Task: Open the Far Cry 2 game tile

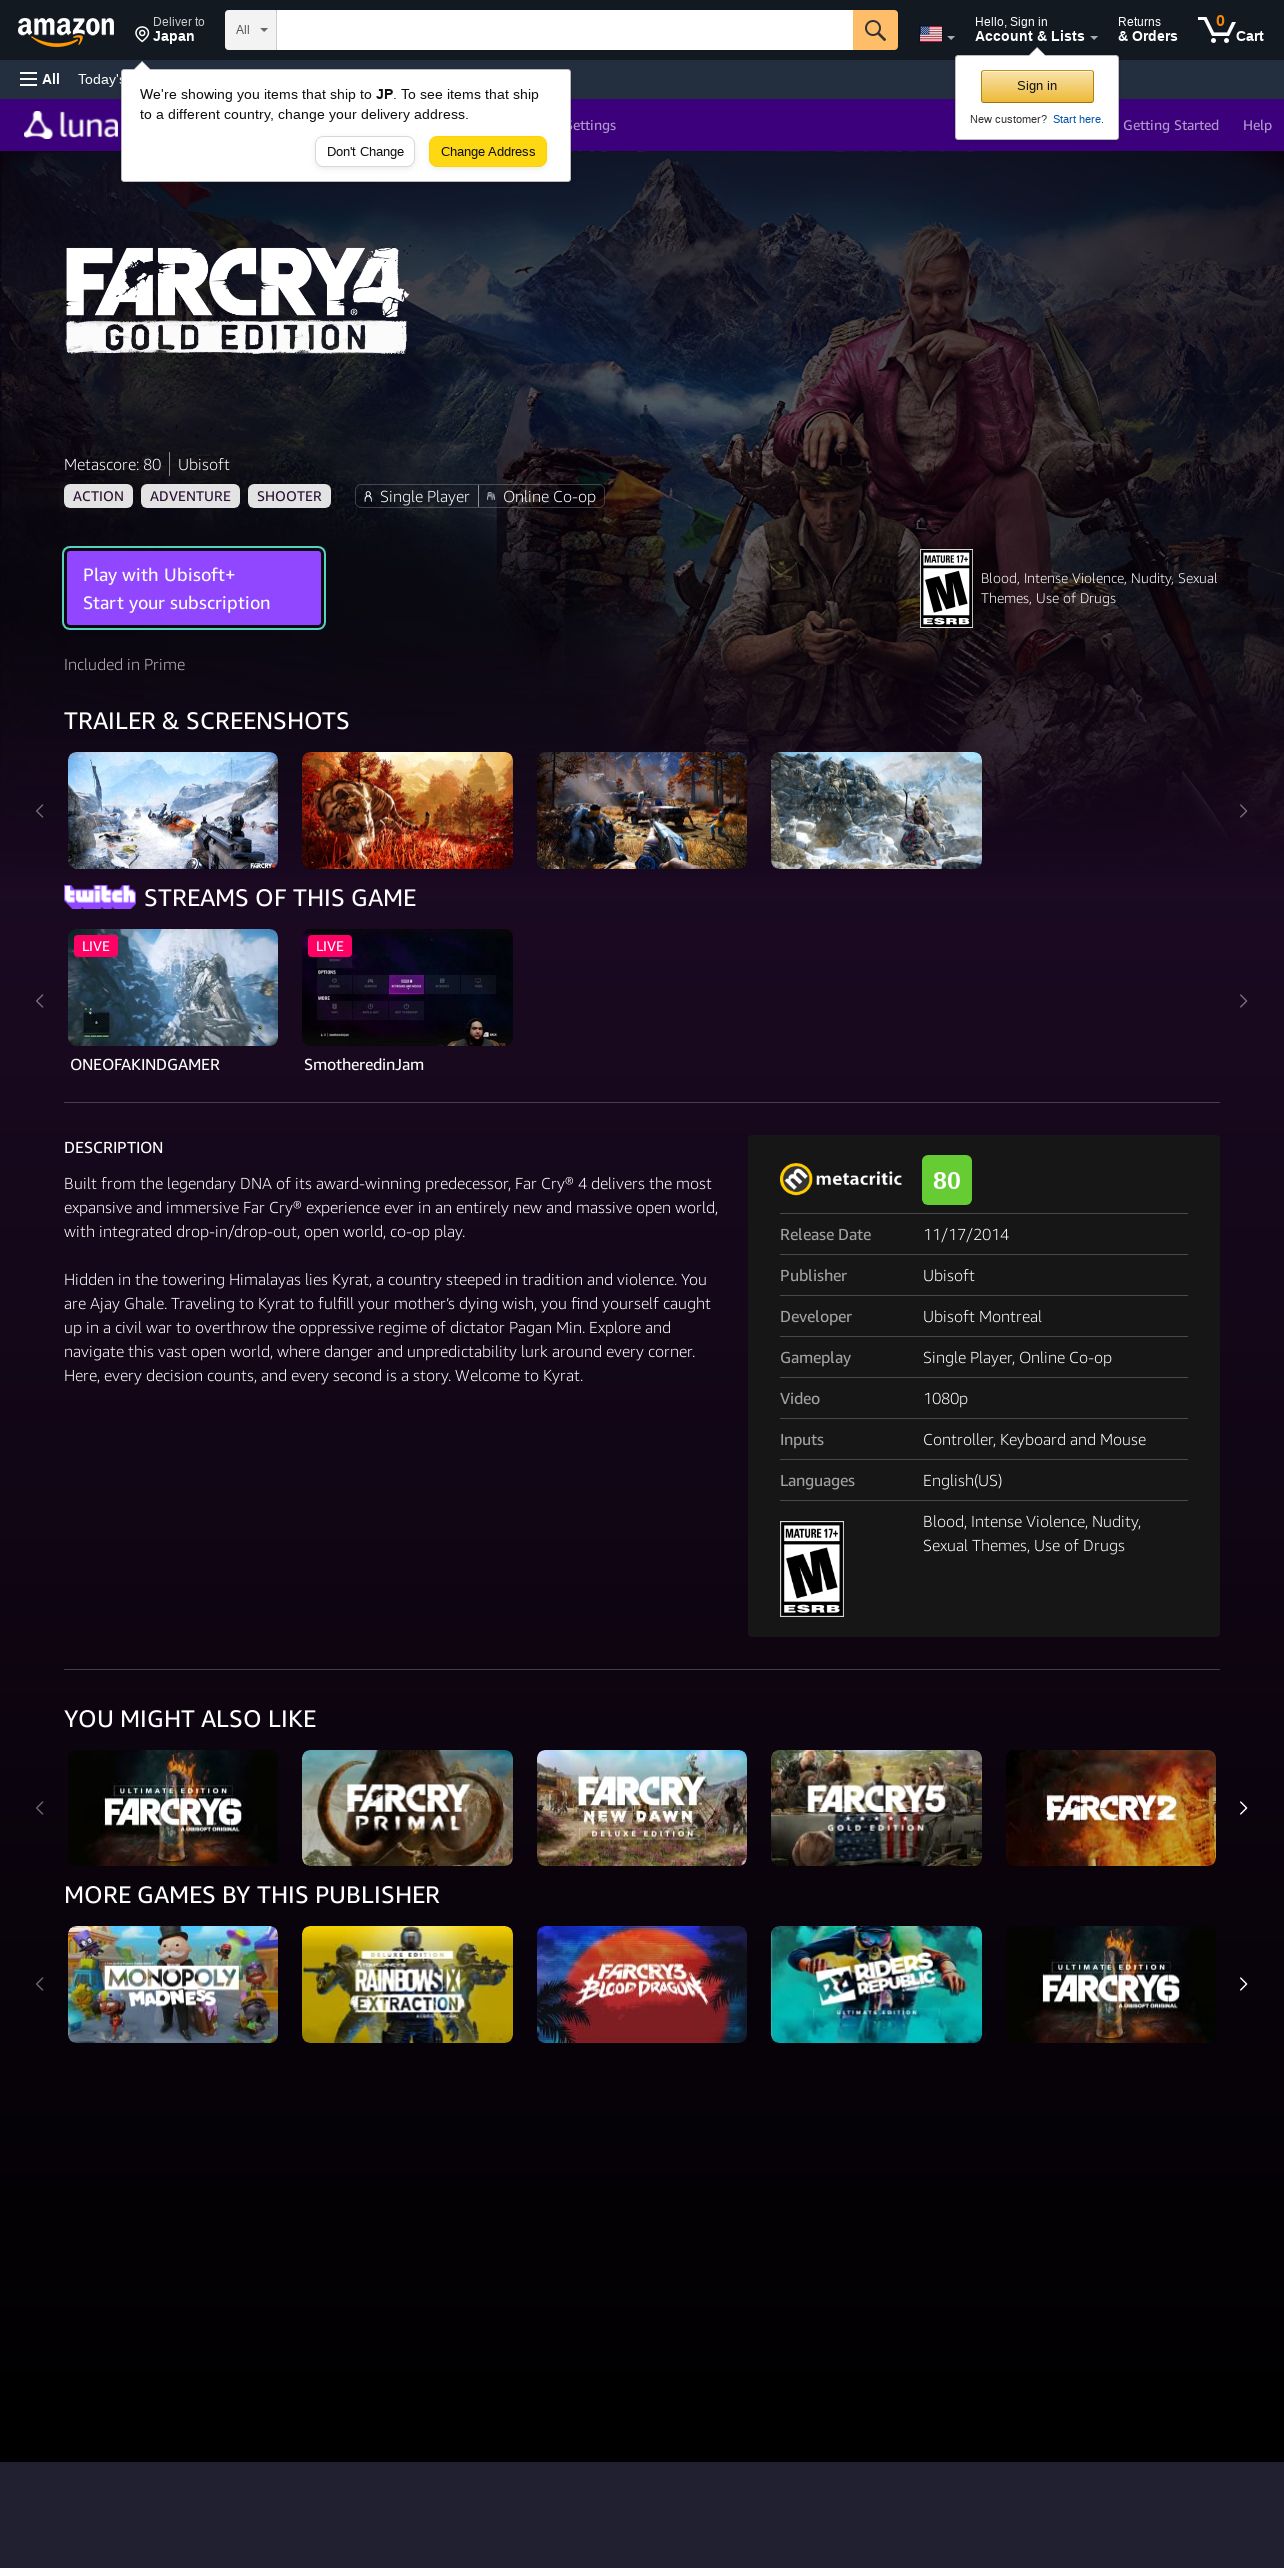Action: [x=1111, y=1808]
